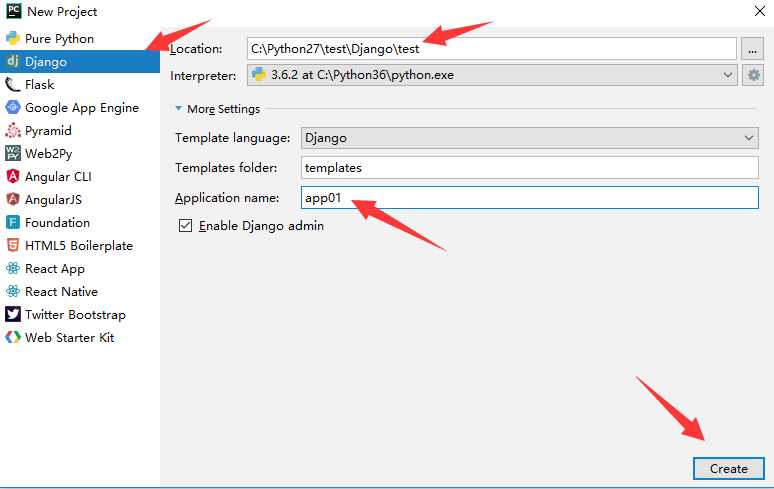774x489 pixels.
Task: Choose HTML5 Boilerplate project type
Action: coord(80,245)
